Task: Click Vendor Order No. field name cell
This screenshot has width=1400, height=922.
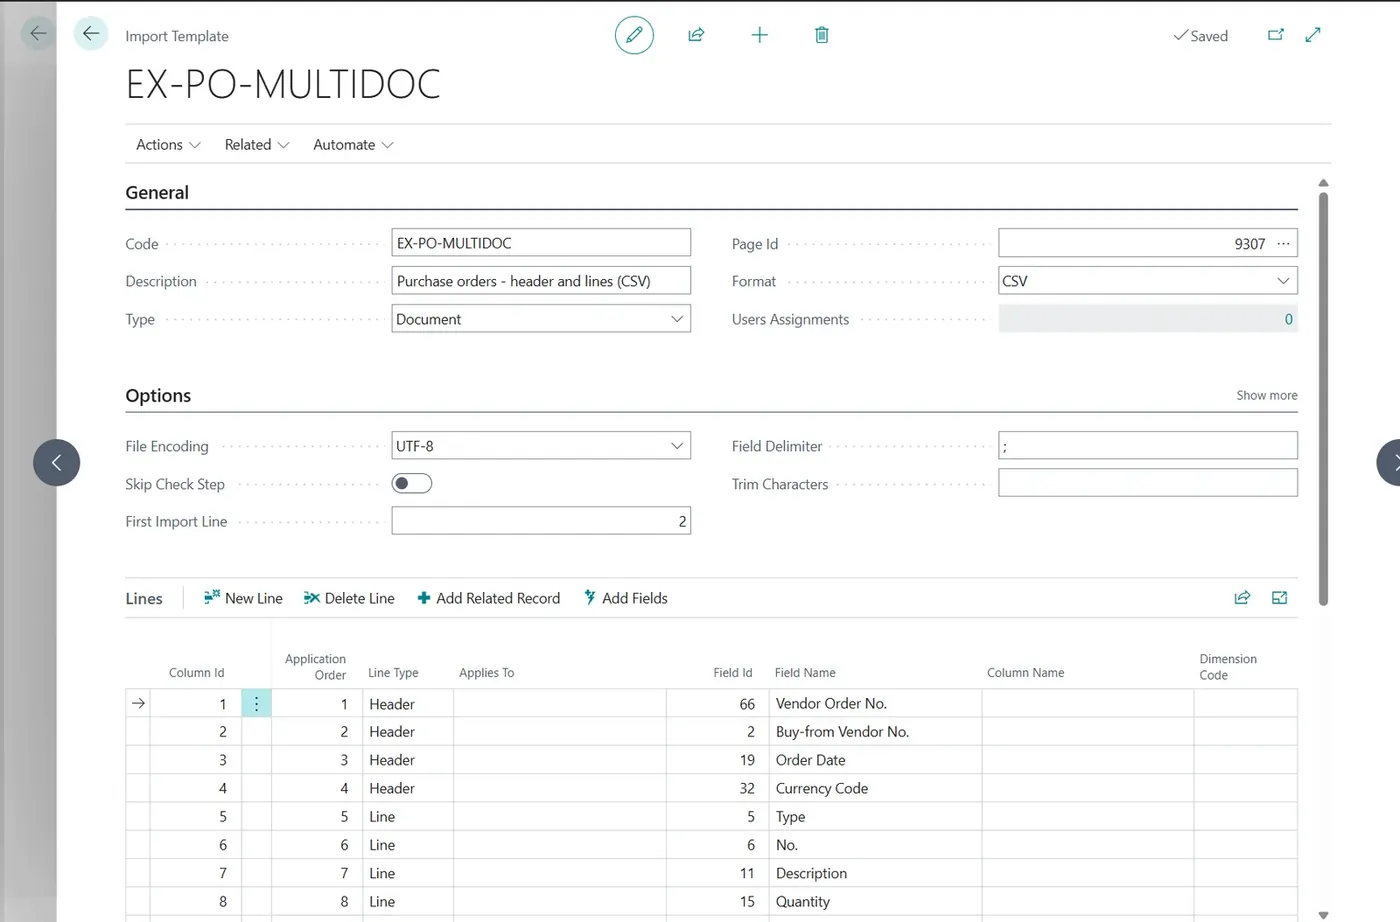Action: point(877,704)
